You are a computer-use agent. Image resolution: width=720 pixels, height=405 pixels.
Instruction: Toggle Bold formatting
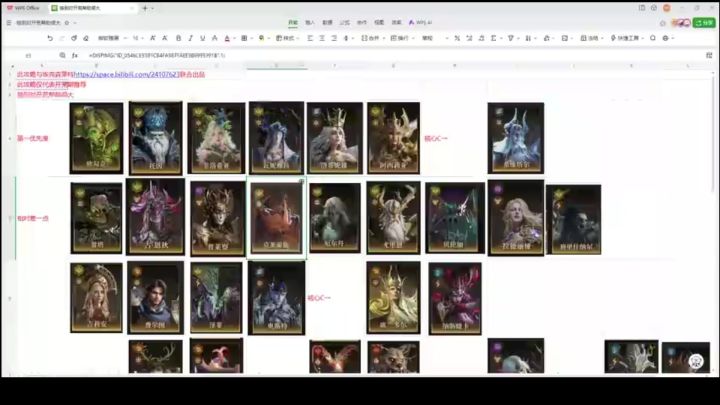tap(179, 38)
